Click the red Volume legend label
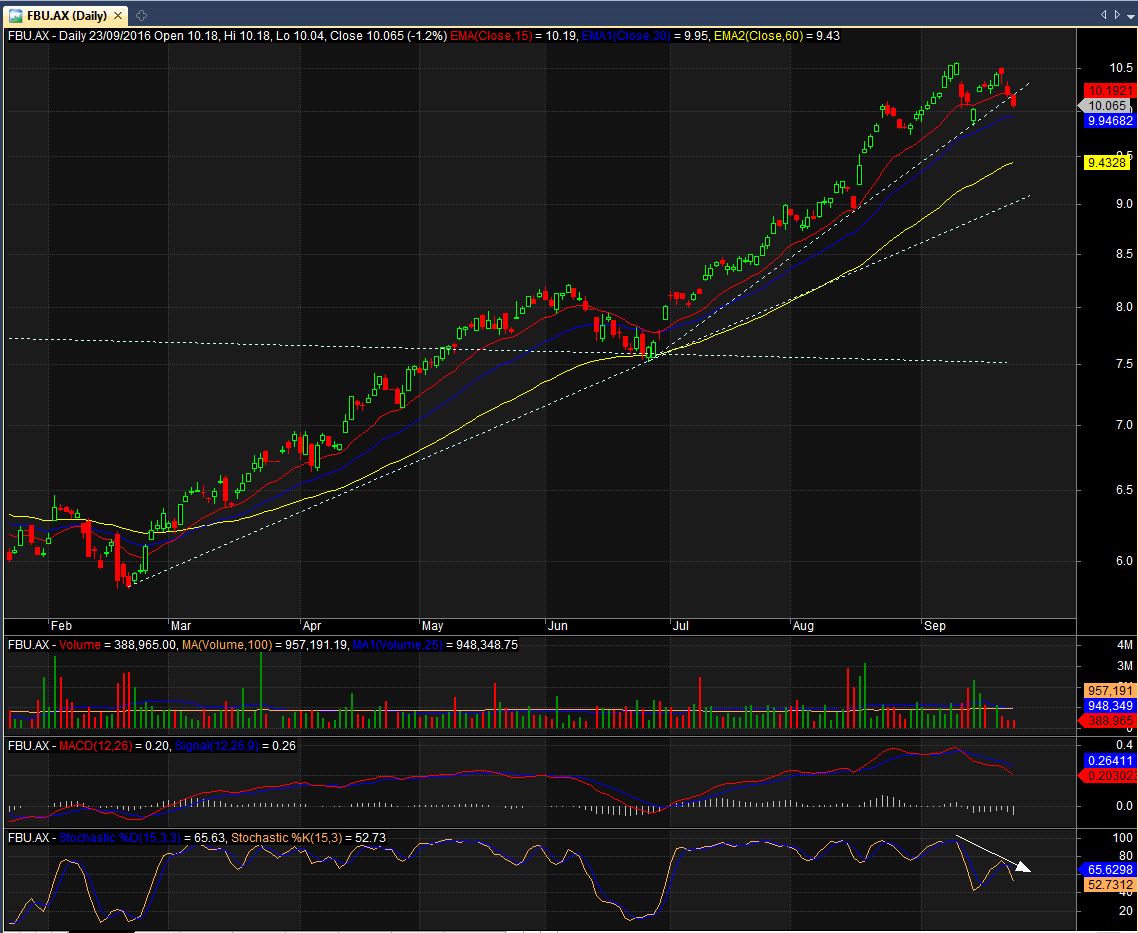 80,644
